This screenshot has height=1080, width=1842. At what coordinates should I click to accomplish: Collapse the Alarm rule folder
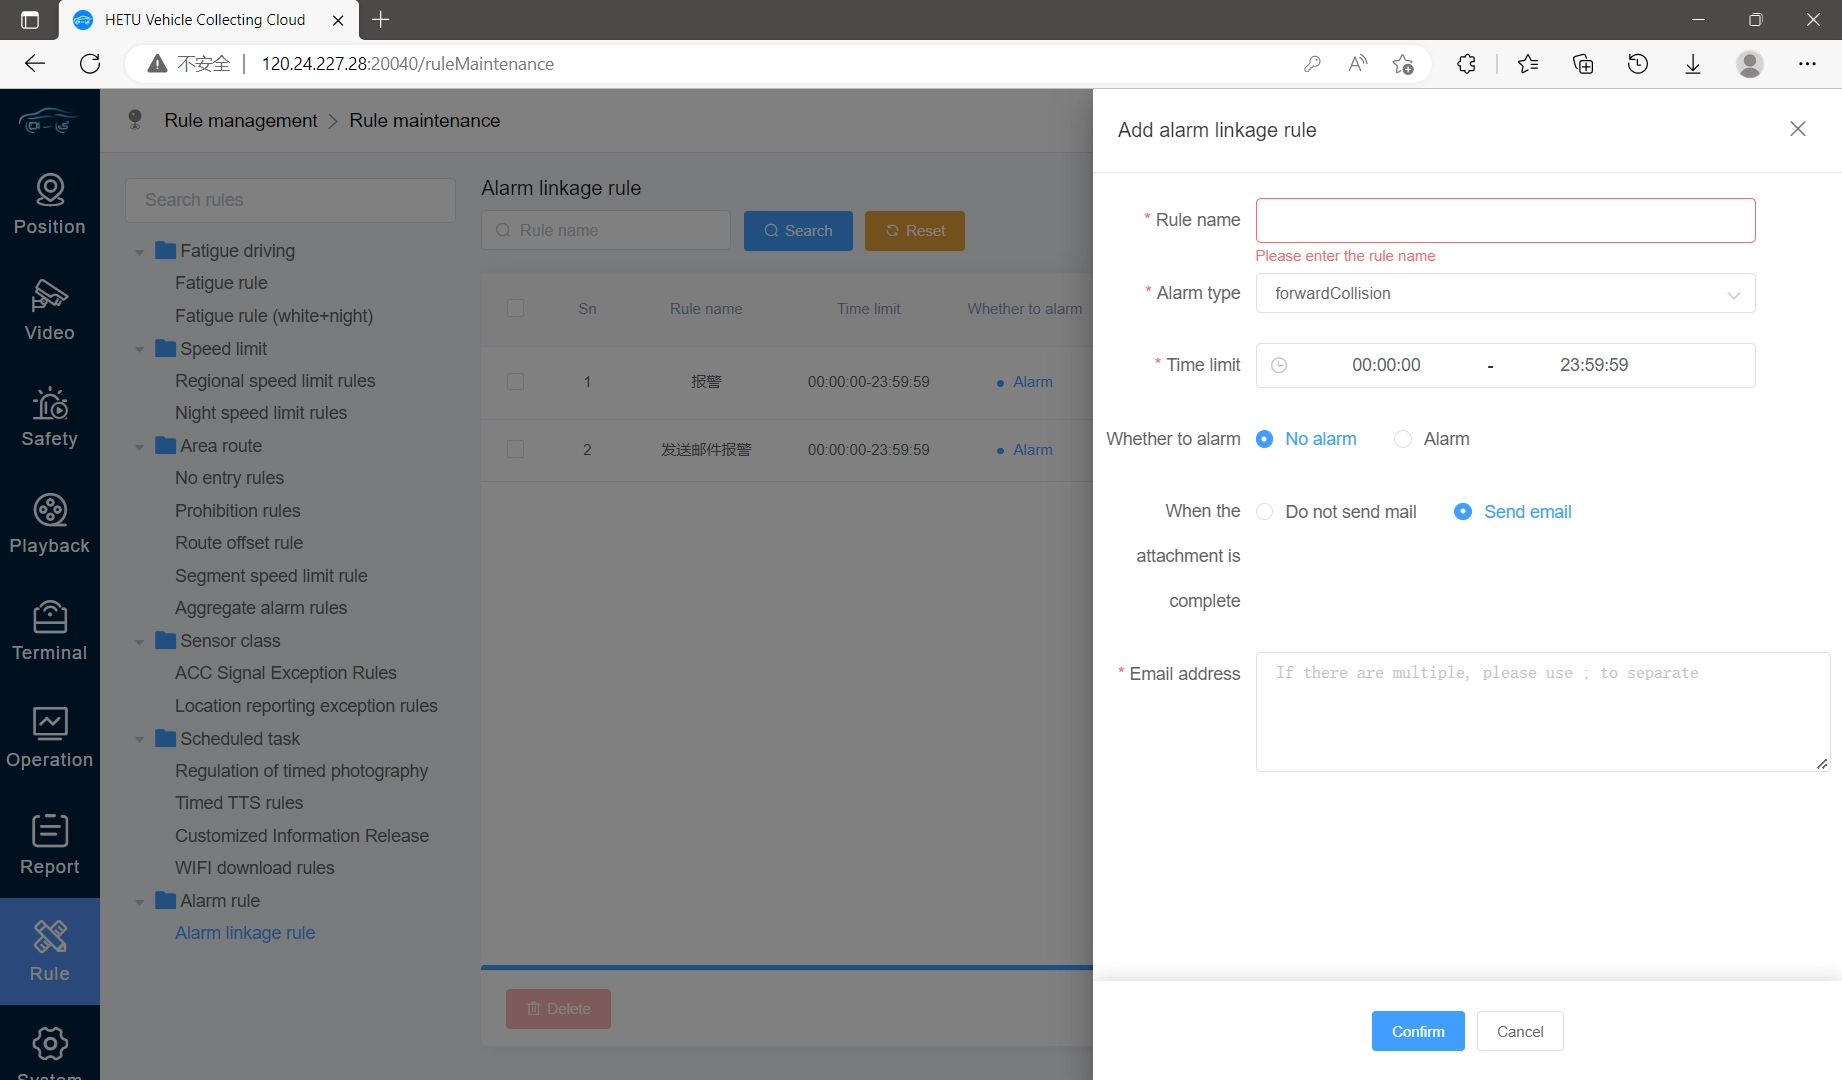tap(139, 902)
